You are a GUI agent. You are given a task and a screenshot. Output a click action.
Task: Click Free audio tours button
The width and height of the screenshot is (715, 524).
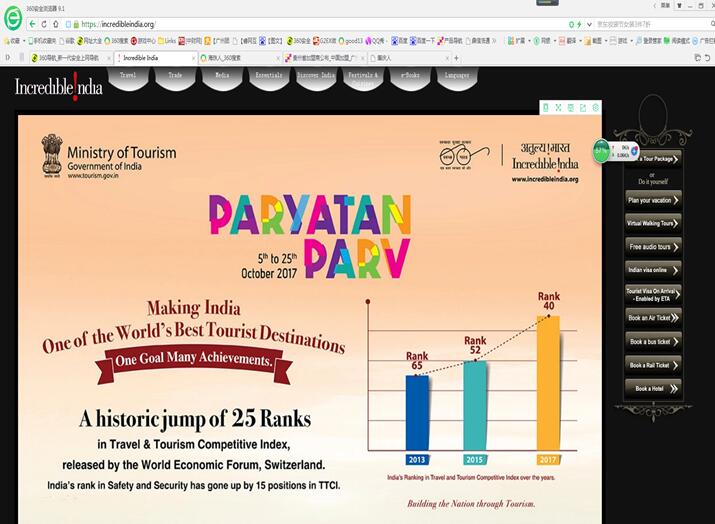(x=653, y=247)
